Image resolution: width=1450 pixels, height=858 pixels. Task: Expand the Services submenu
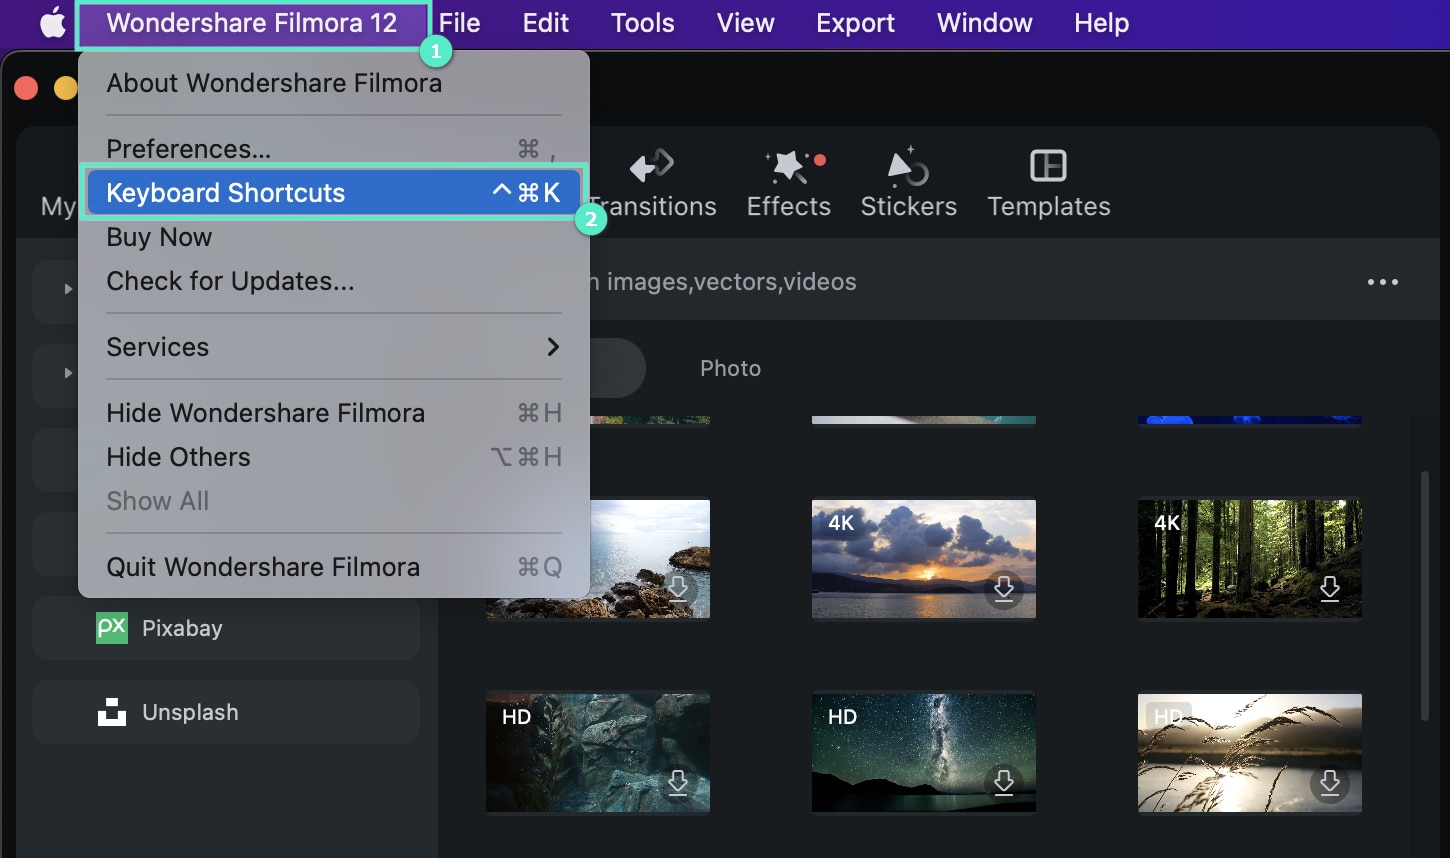coord(334,347)
